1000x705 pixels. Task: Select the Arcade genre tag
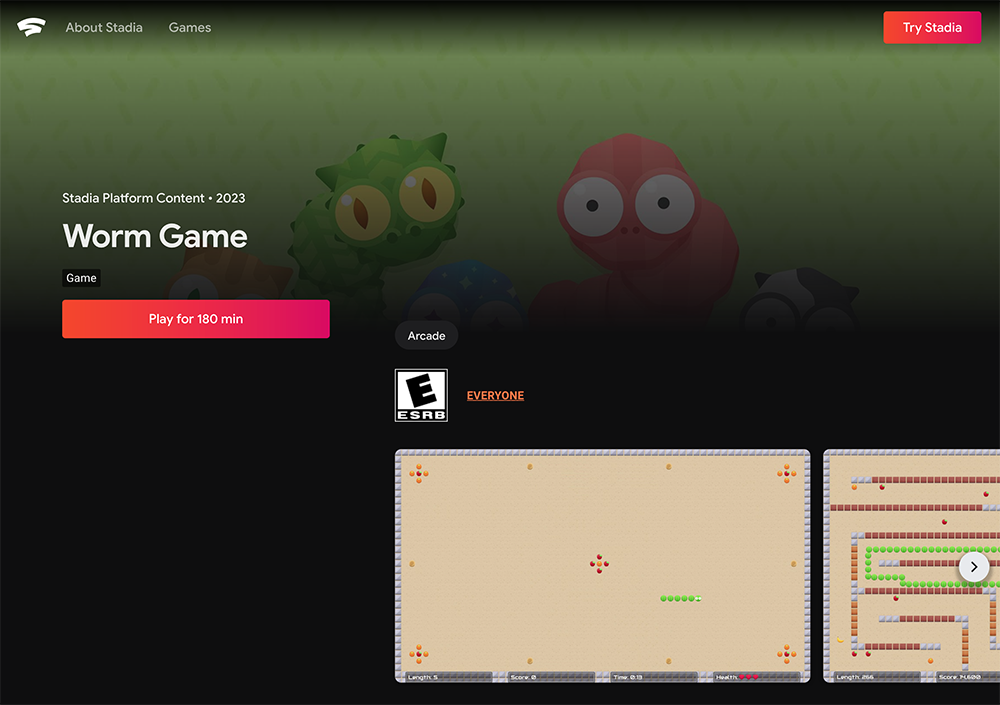[426, 336]
